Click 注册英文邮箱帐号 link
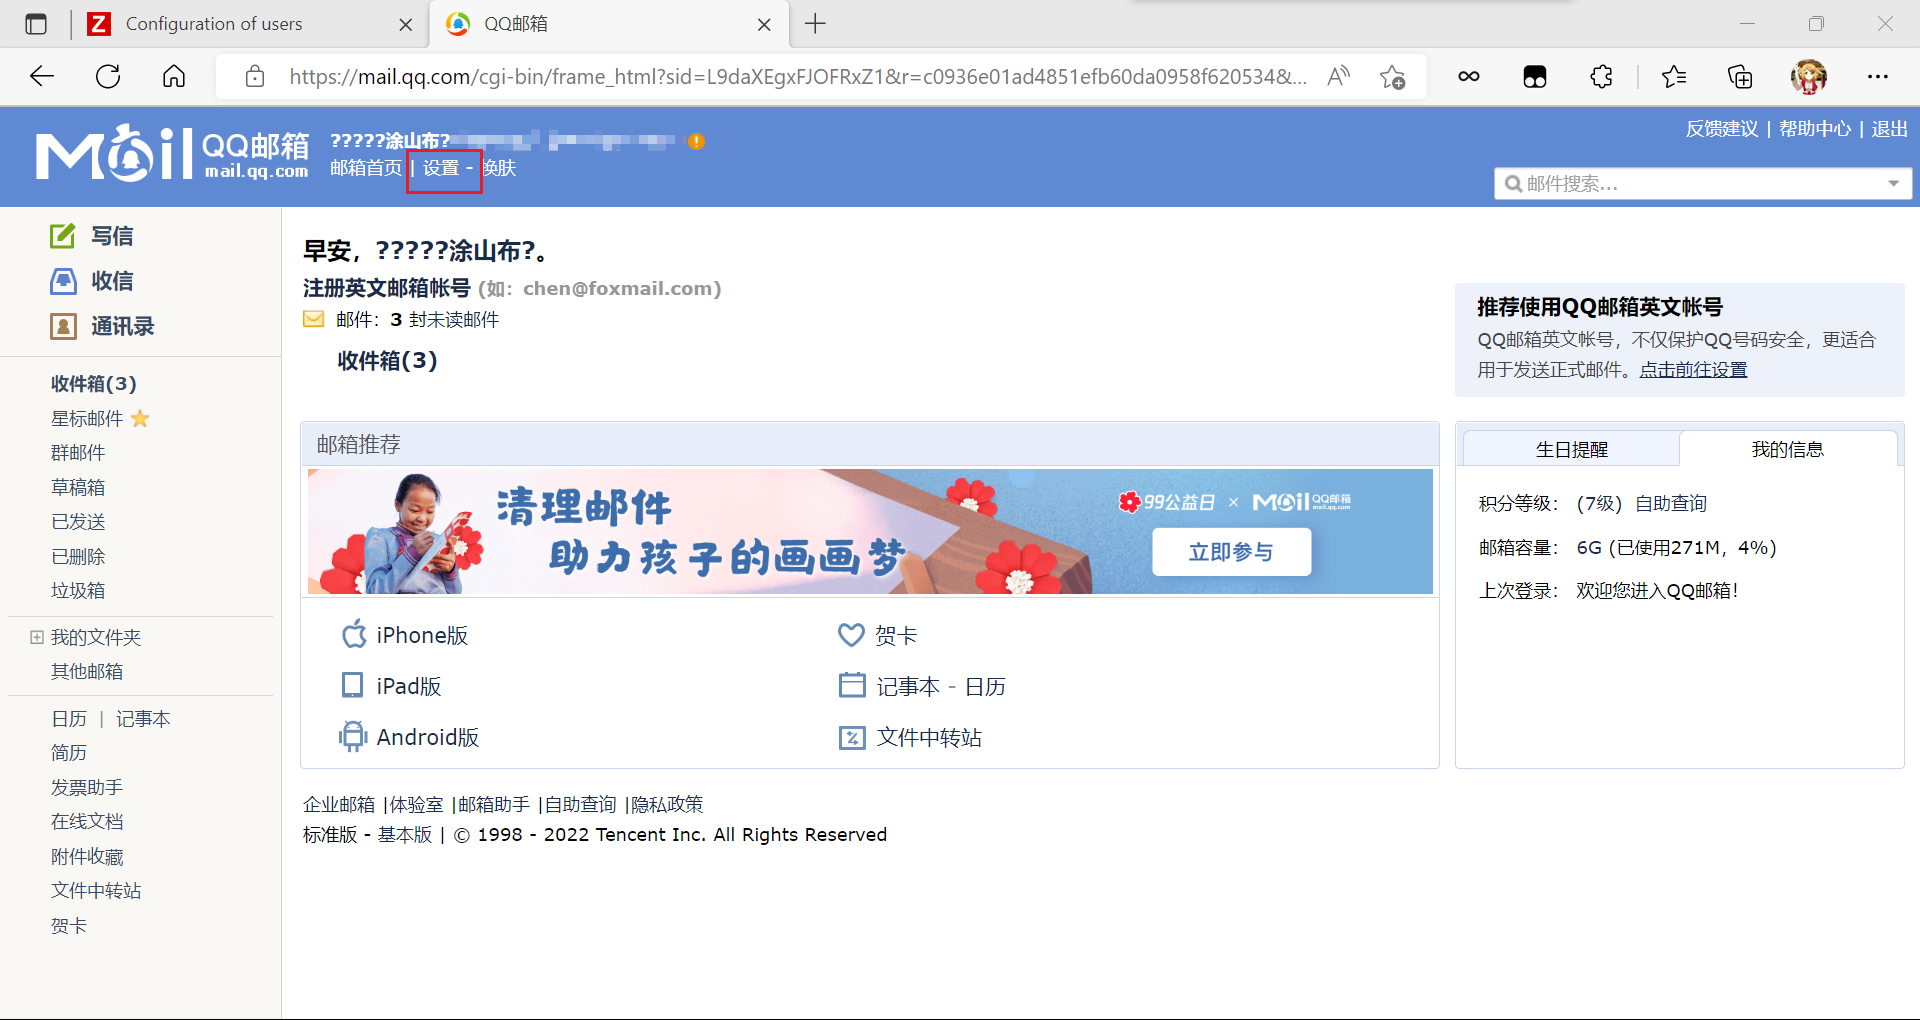 coord(386,288)
